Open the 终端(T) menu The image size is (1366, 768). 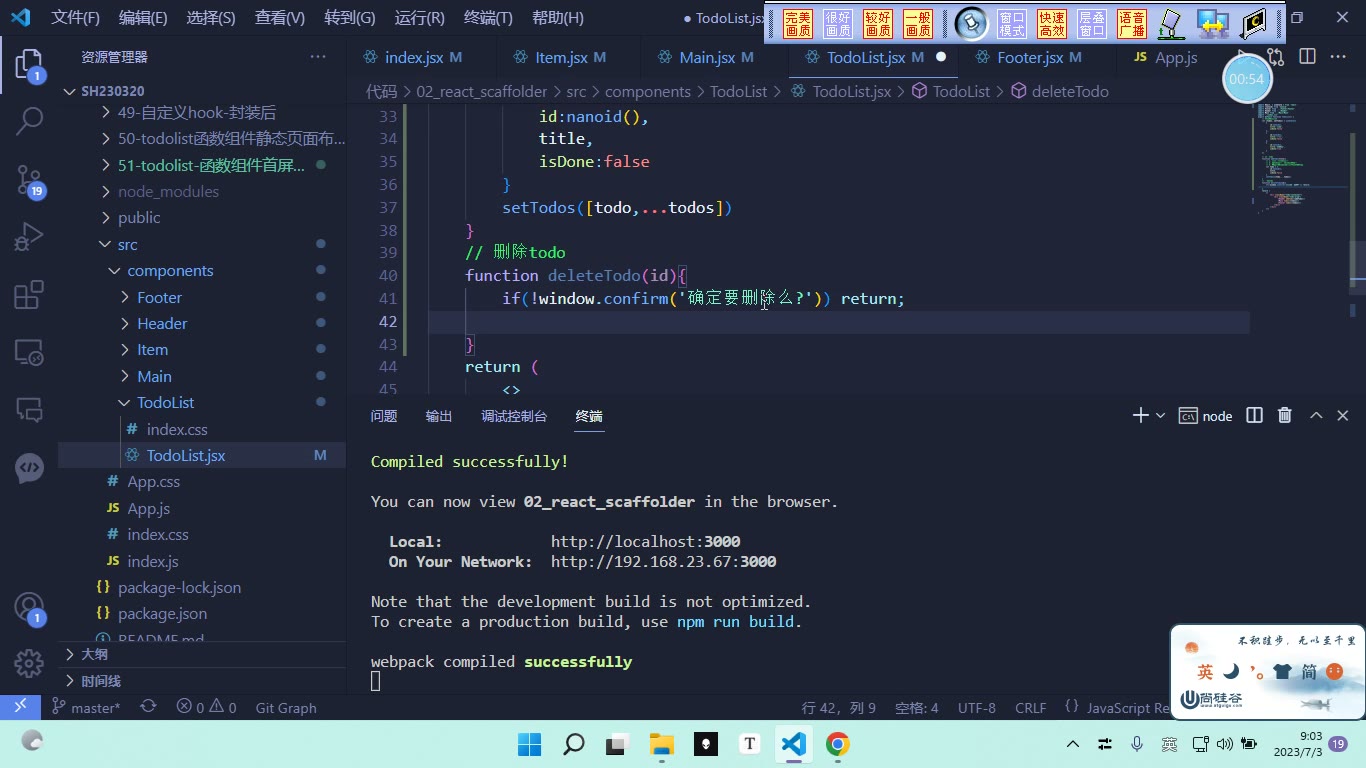click(x=488, y=18)
